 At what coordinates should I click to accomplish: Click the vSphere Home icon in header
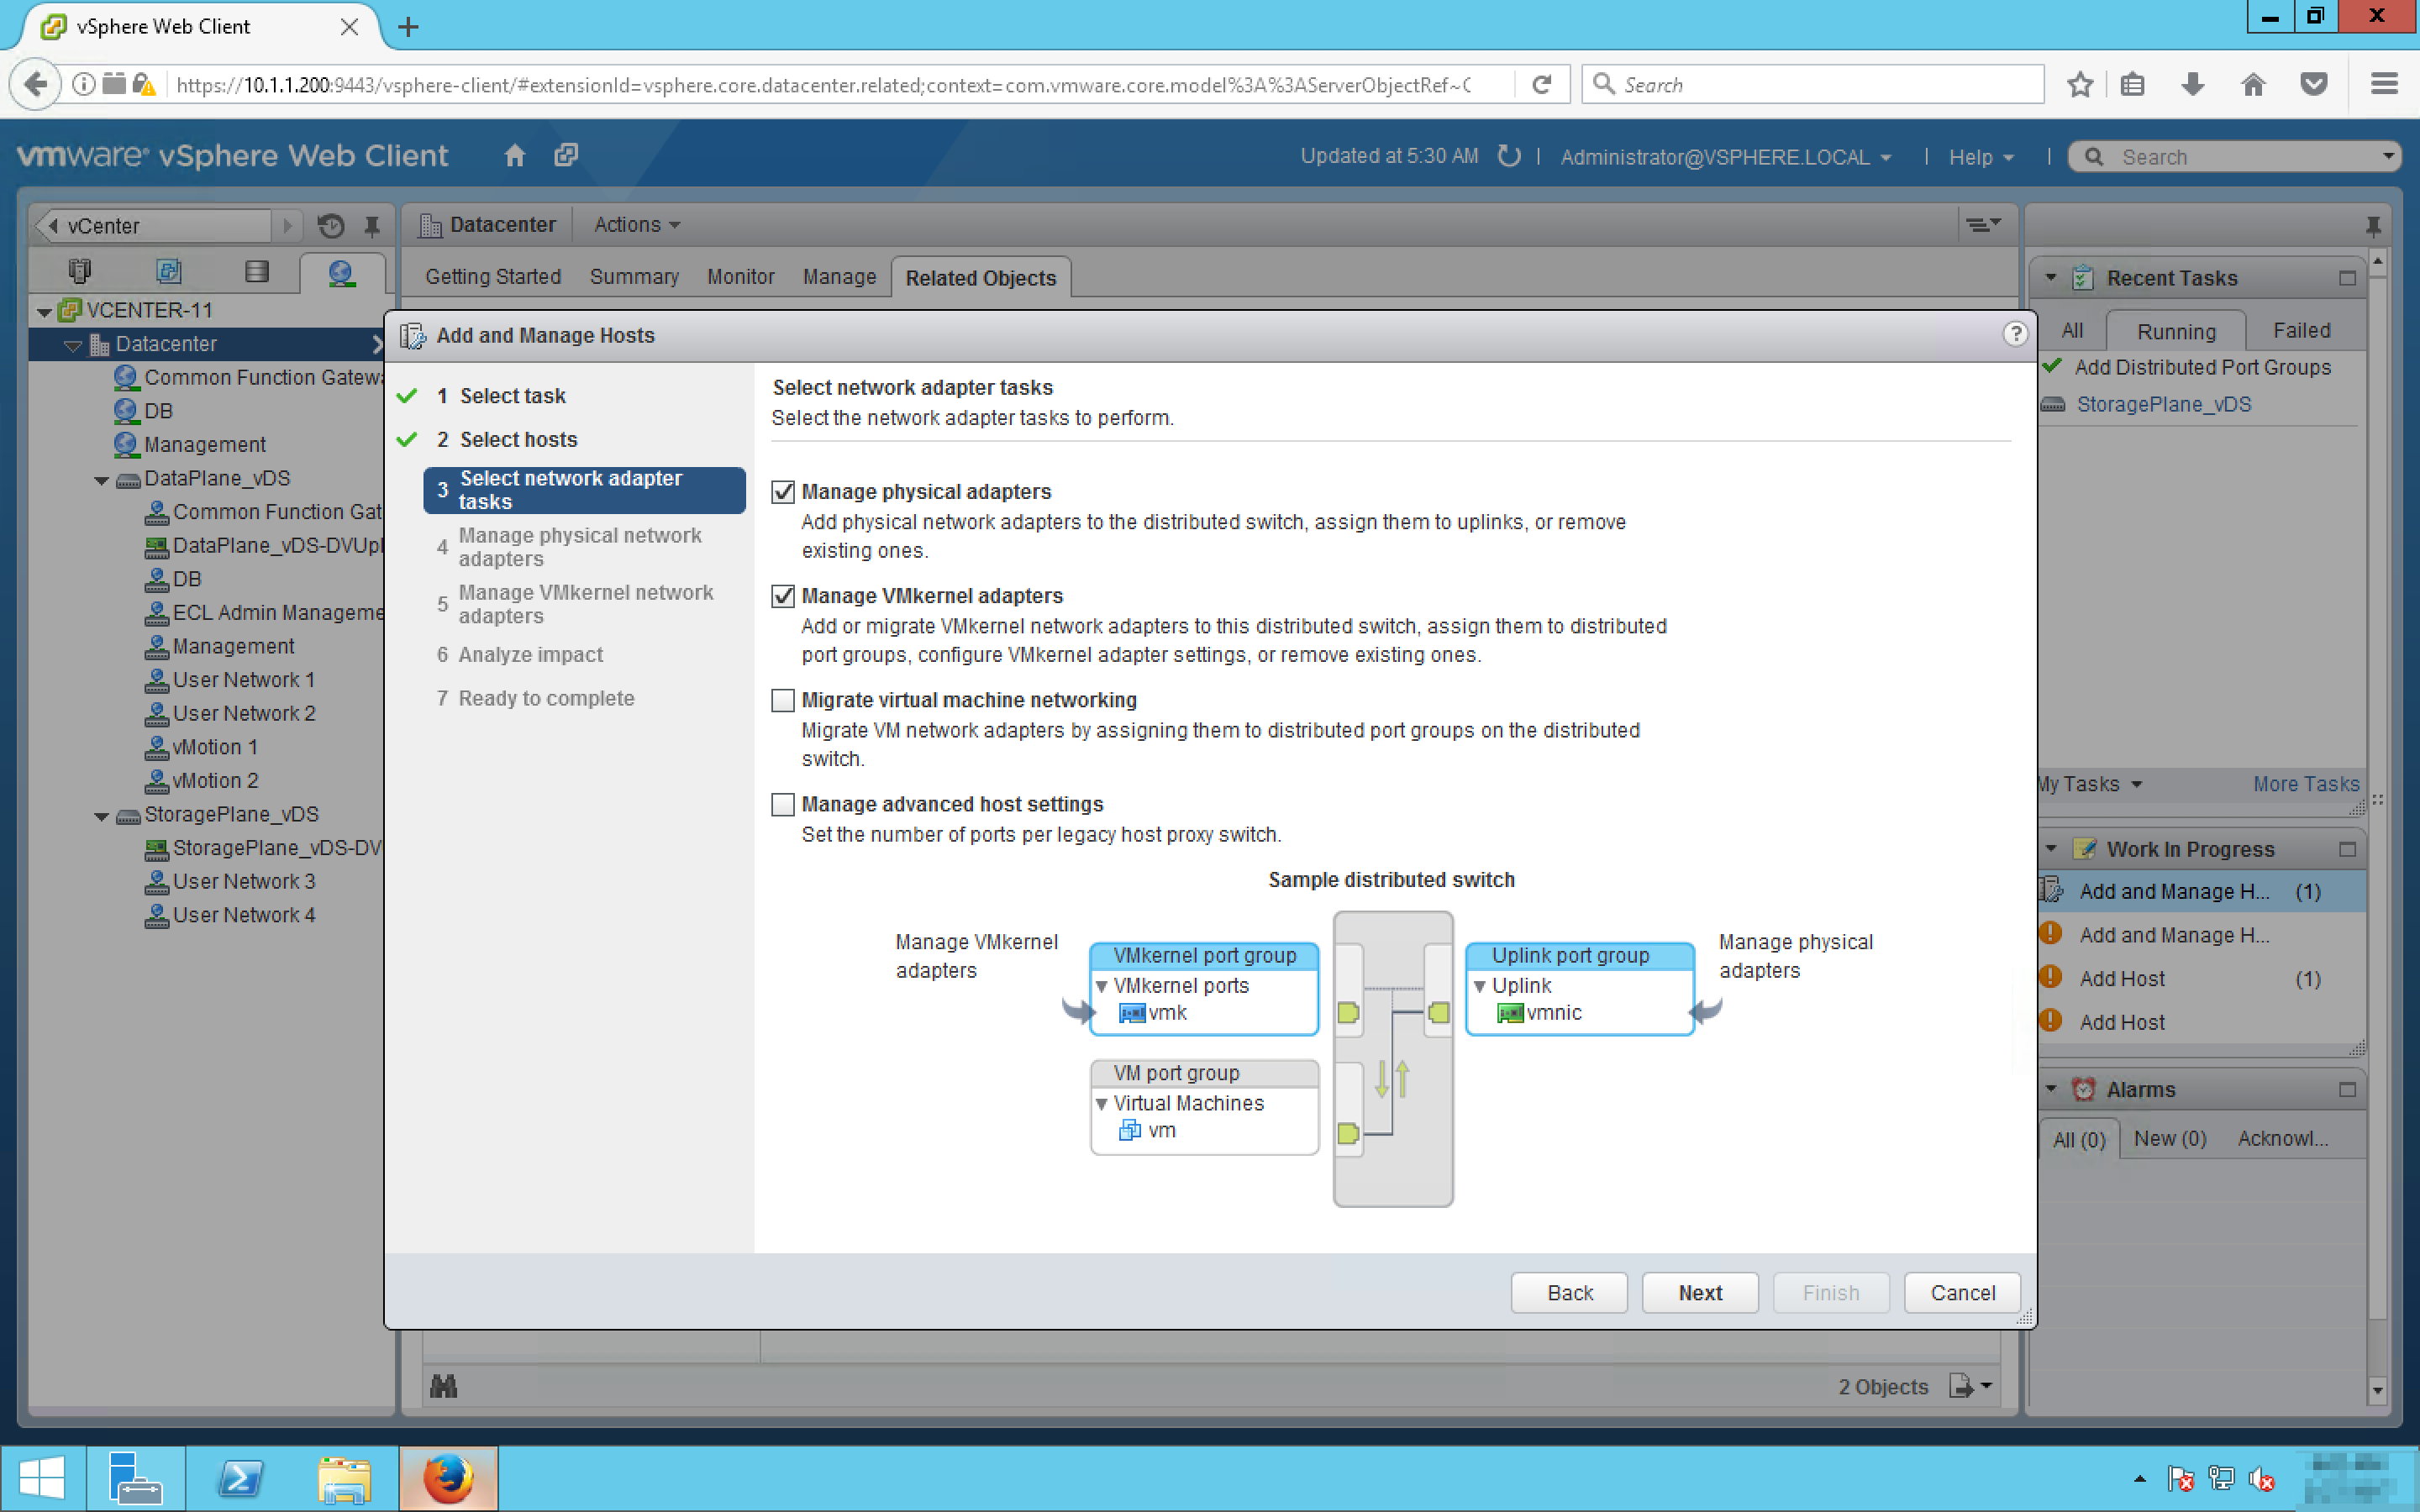pyautogui.click(x=514, y=155)
